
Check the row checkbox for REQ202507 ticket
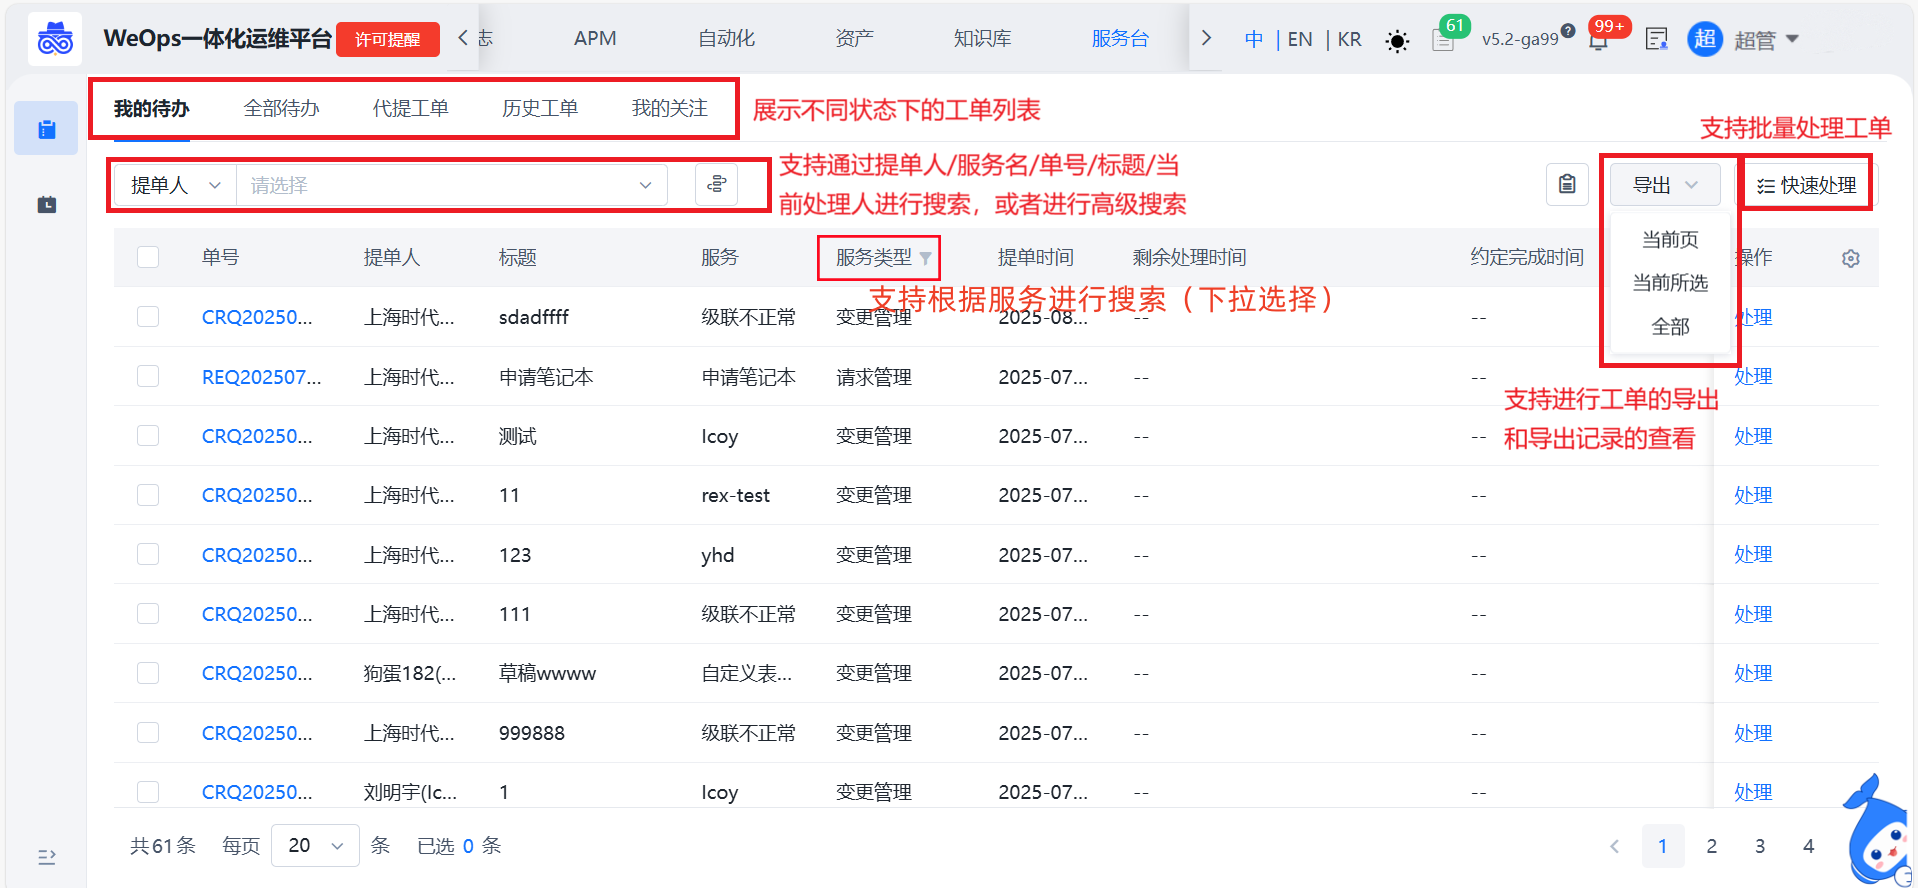pos(148,377)
